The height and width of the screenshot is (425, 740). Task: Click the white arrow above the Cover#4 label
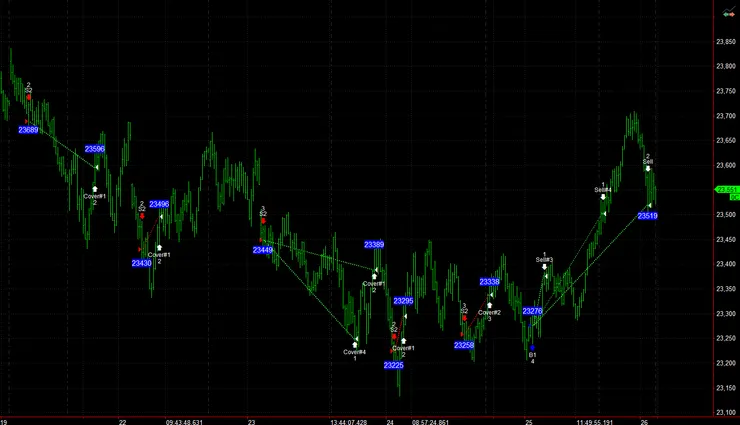coord(355,345)
